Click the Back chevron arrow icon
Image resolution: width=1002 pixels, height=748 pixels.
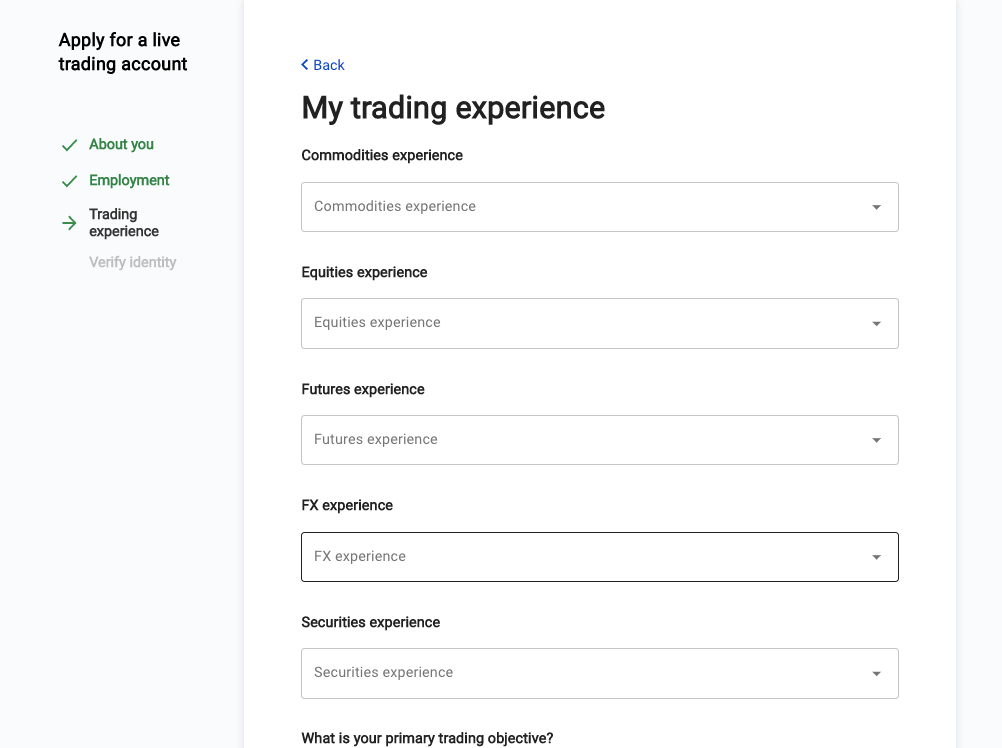(x=305, y=65)
